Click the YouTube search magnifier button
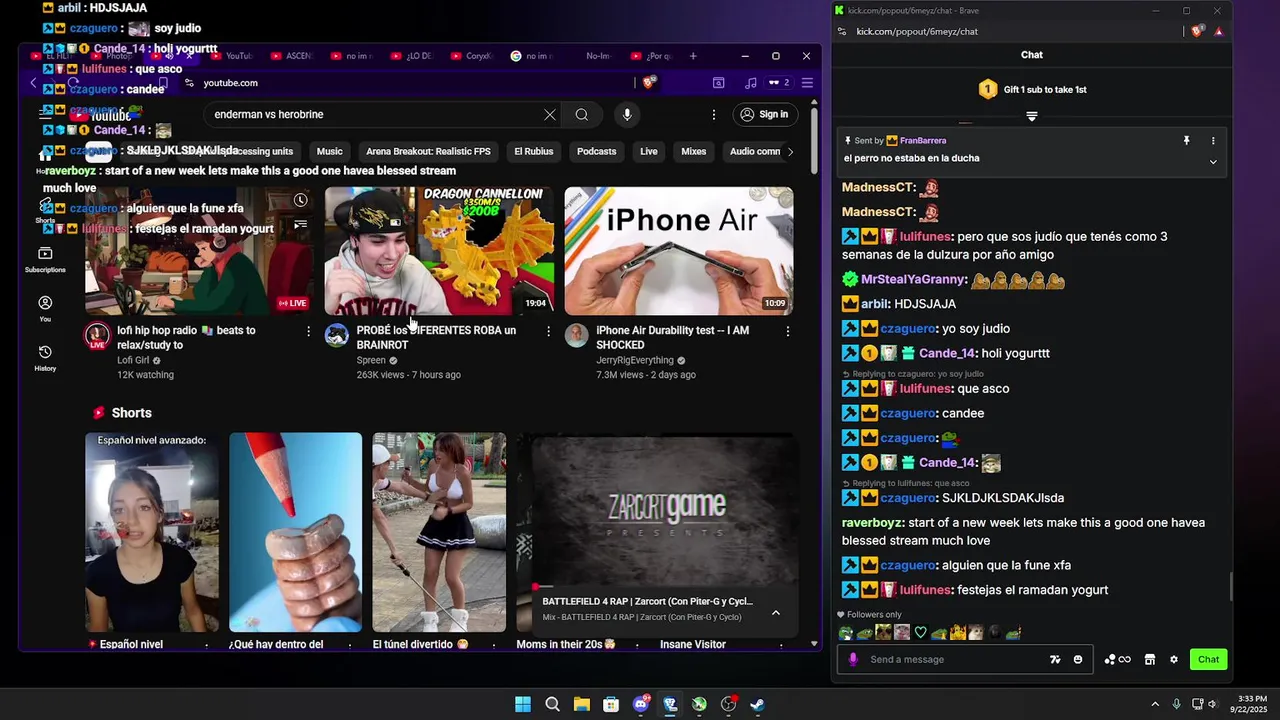Image resolution: width=1280 pixels, height=720 pixels. click(x=581, y=114)
